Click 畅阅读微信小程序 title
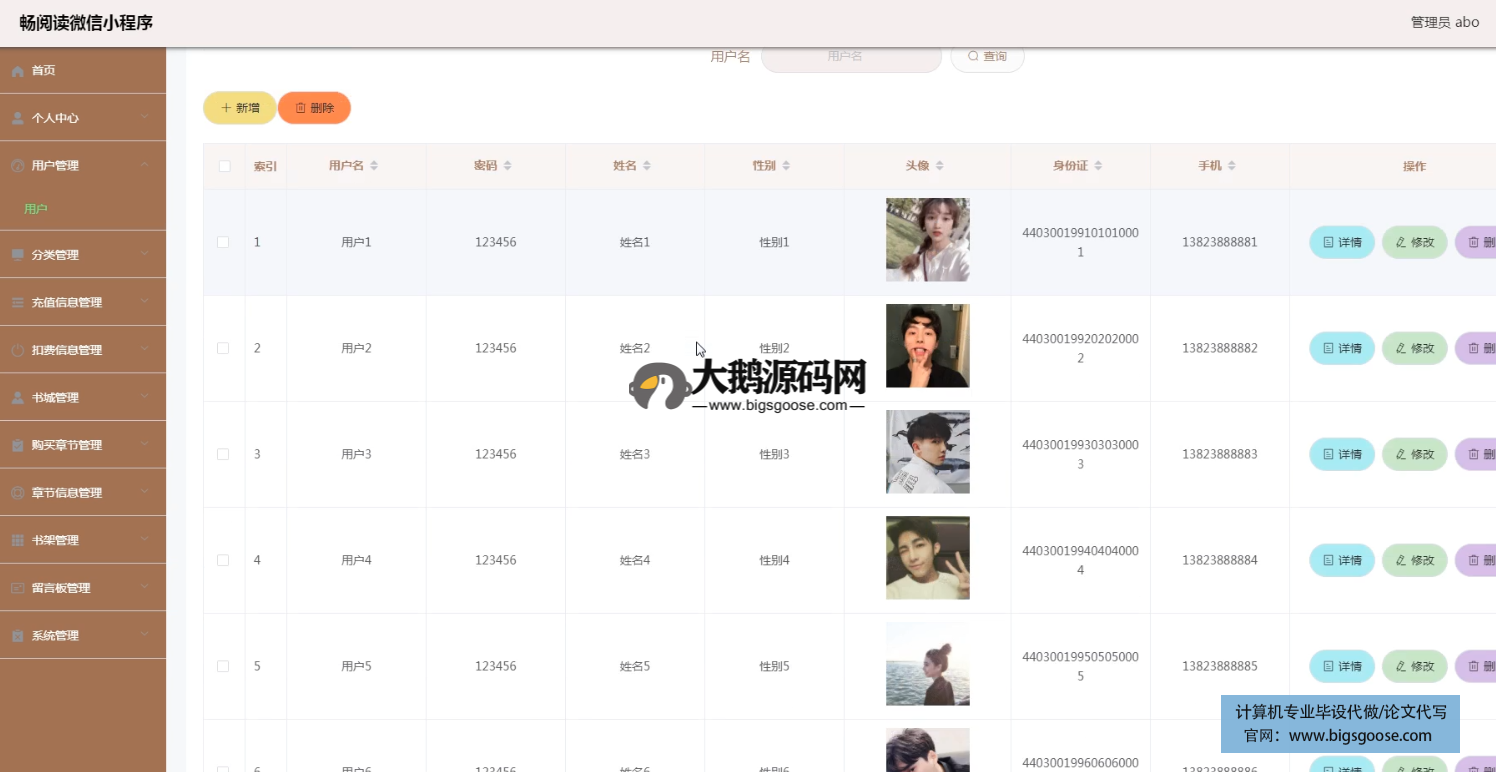Viewport: 1496px width, 772px height. tap(86, 22)
